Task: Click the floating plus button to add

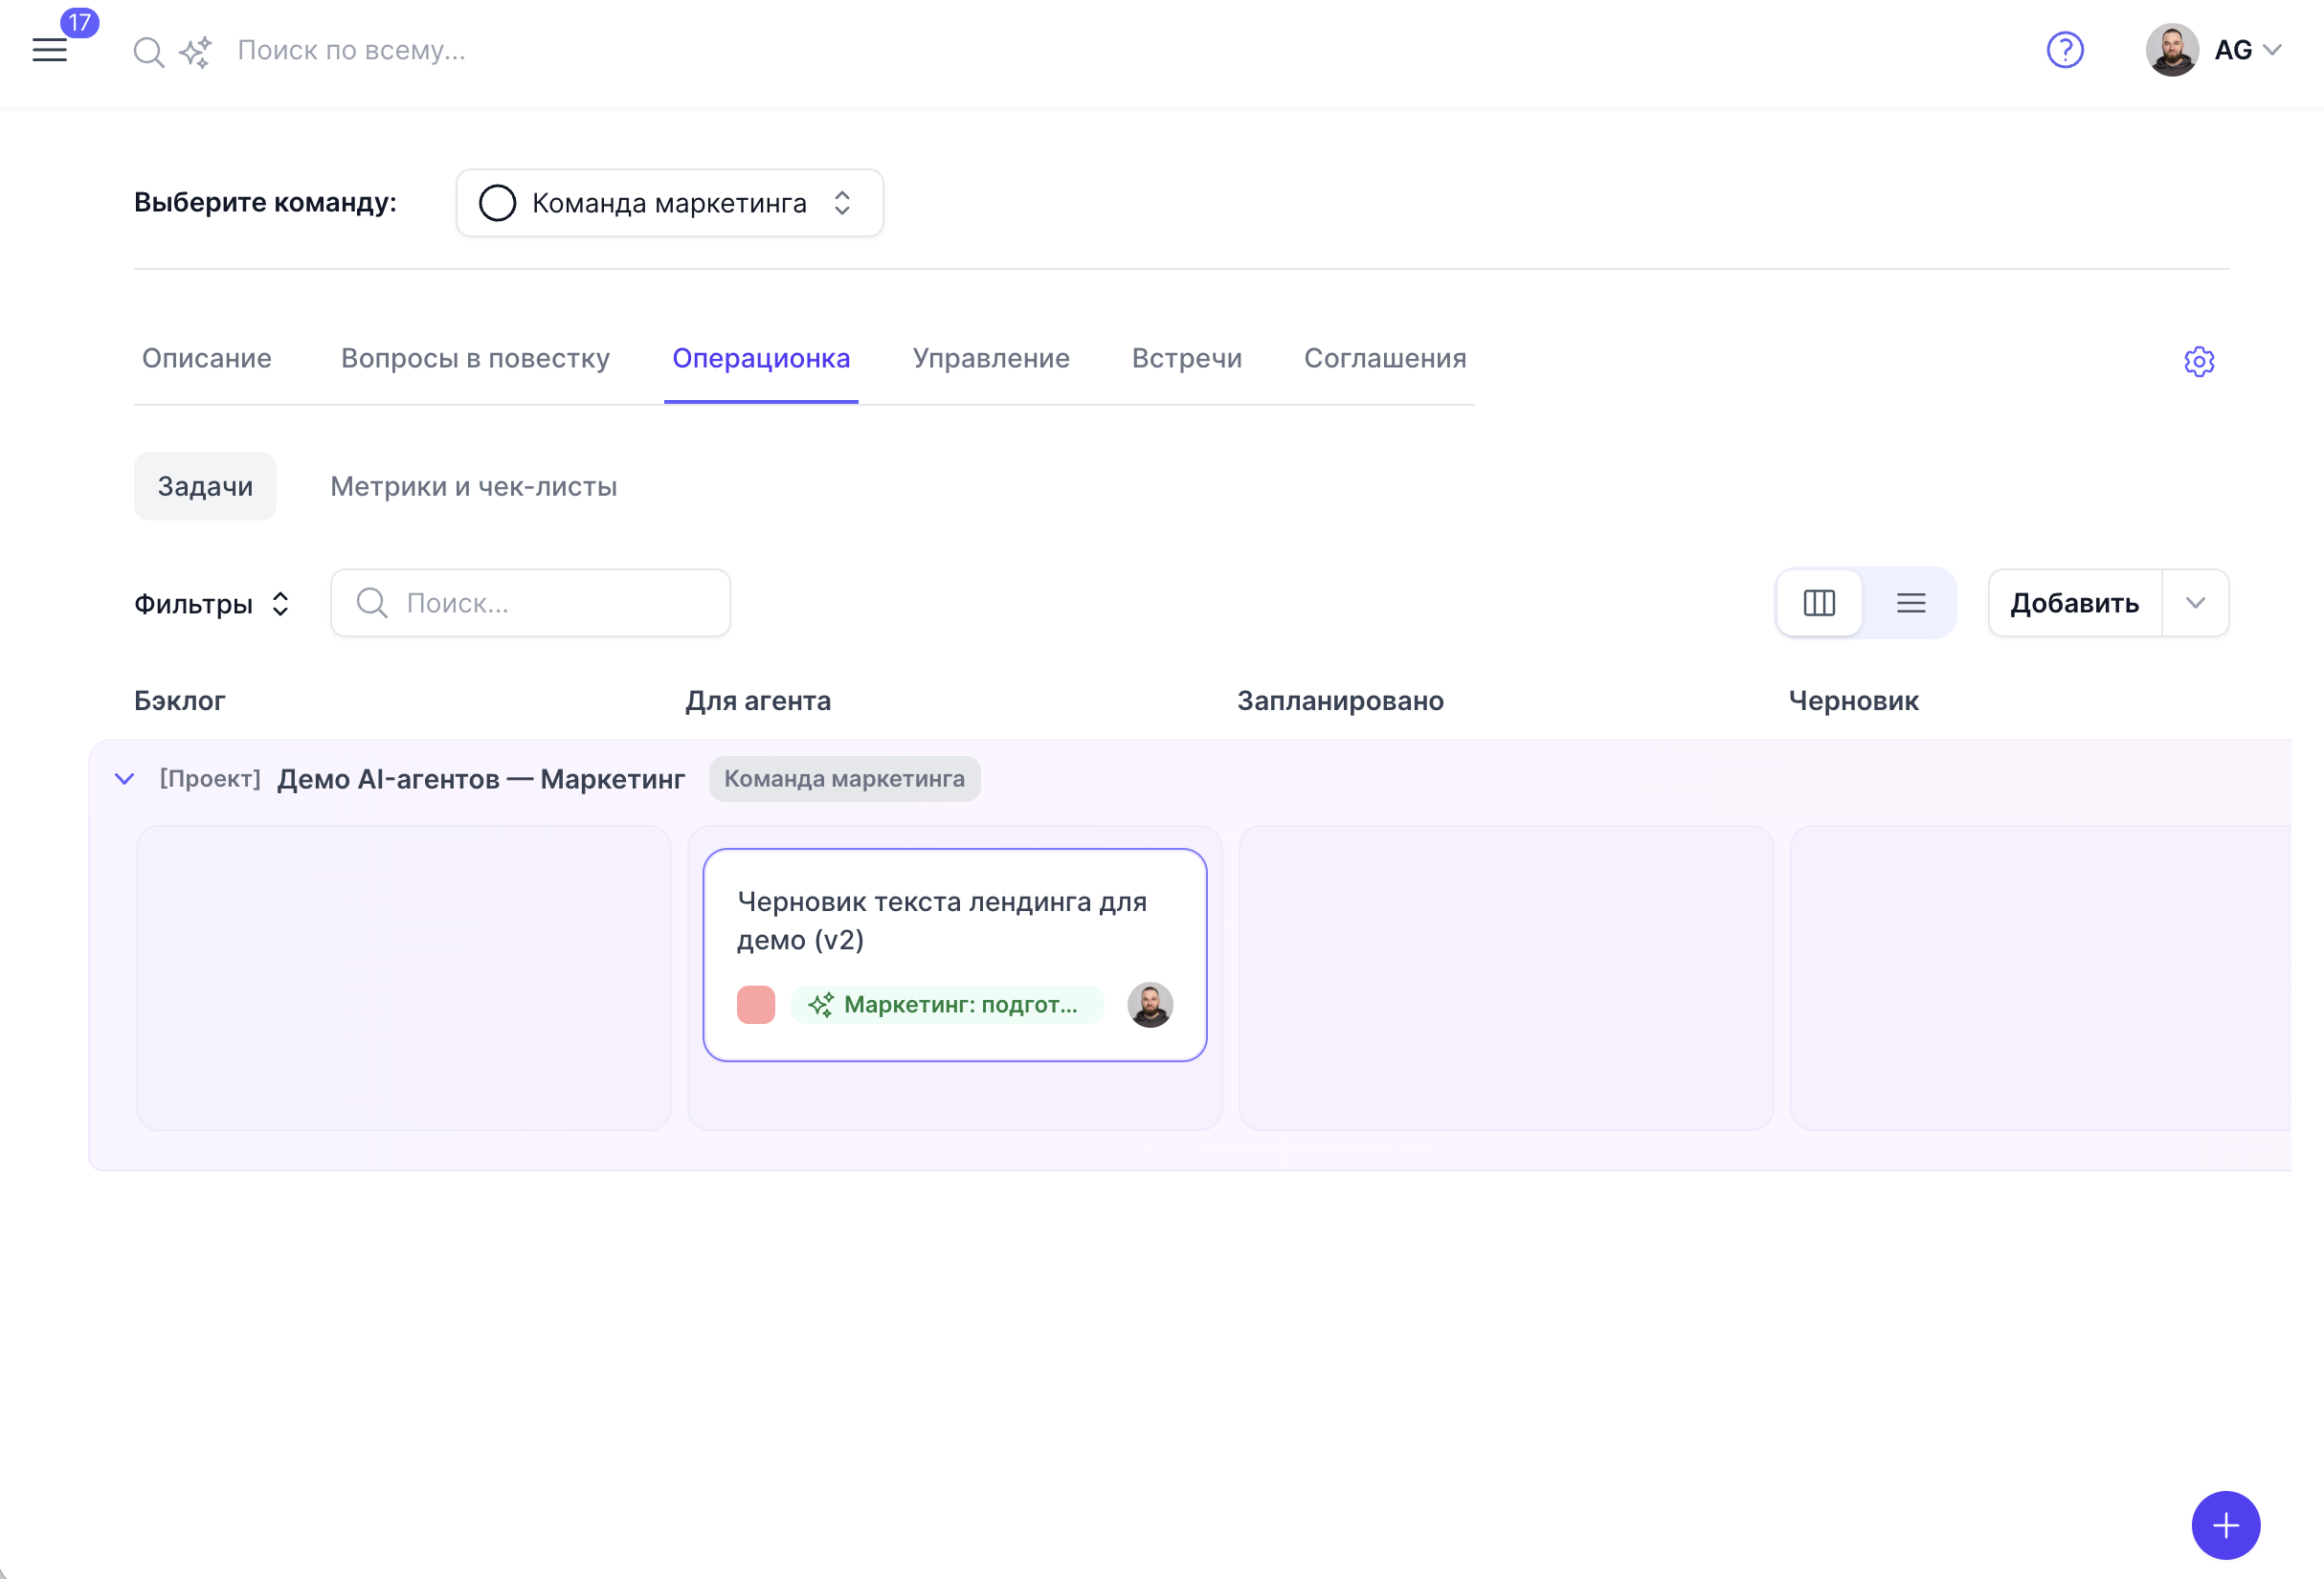Action: (x=2225, y=1526)
